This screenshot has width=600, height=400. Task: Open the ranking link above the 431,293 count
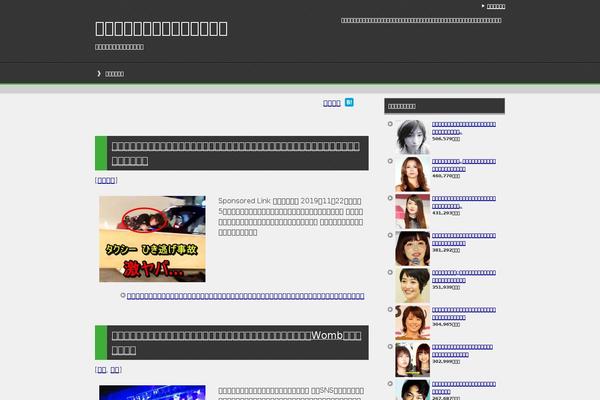pyautogui.click(x=464, y=202)
